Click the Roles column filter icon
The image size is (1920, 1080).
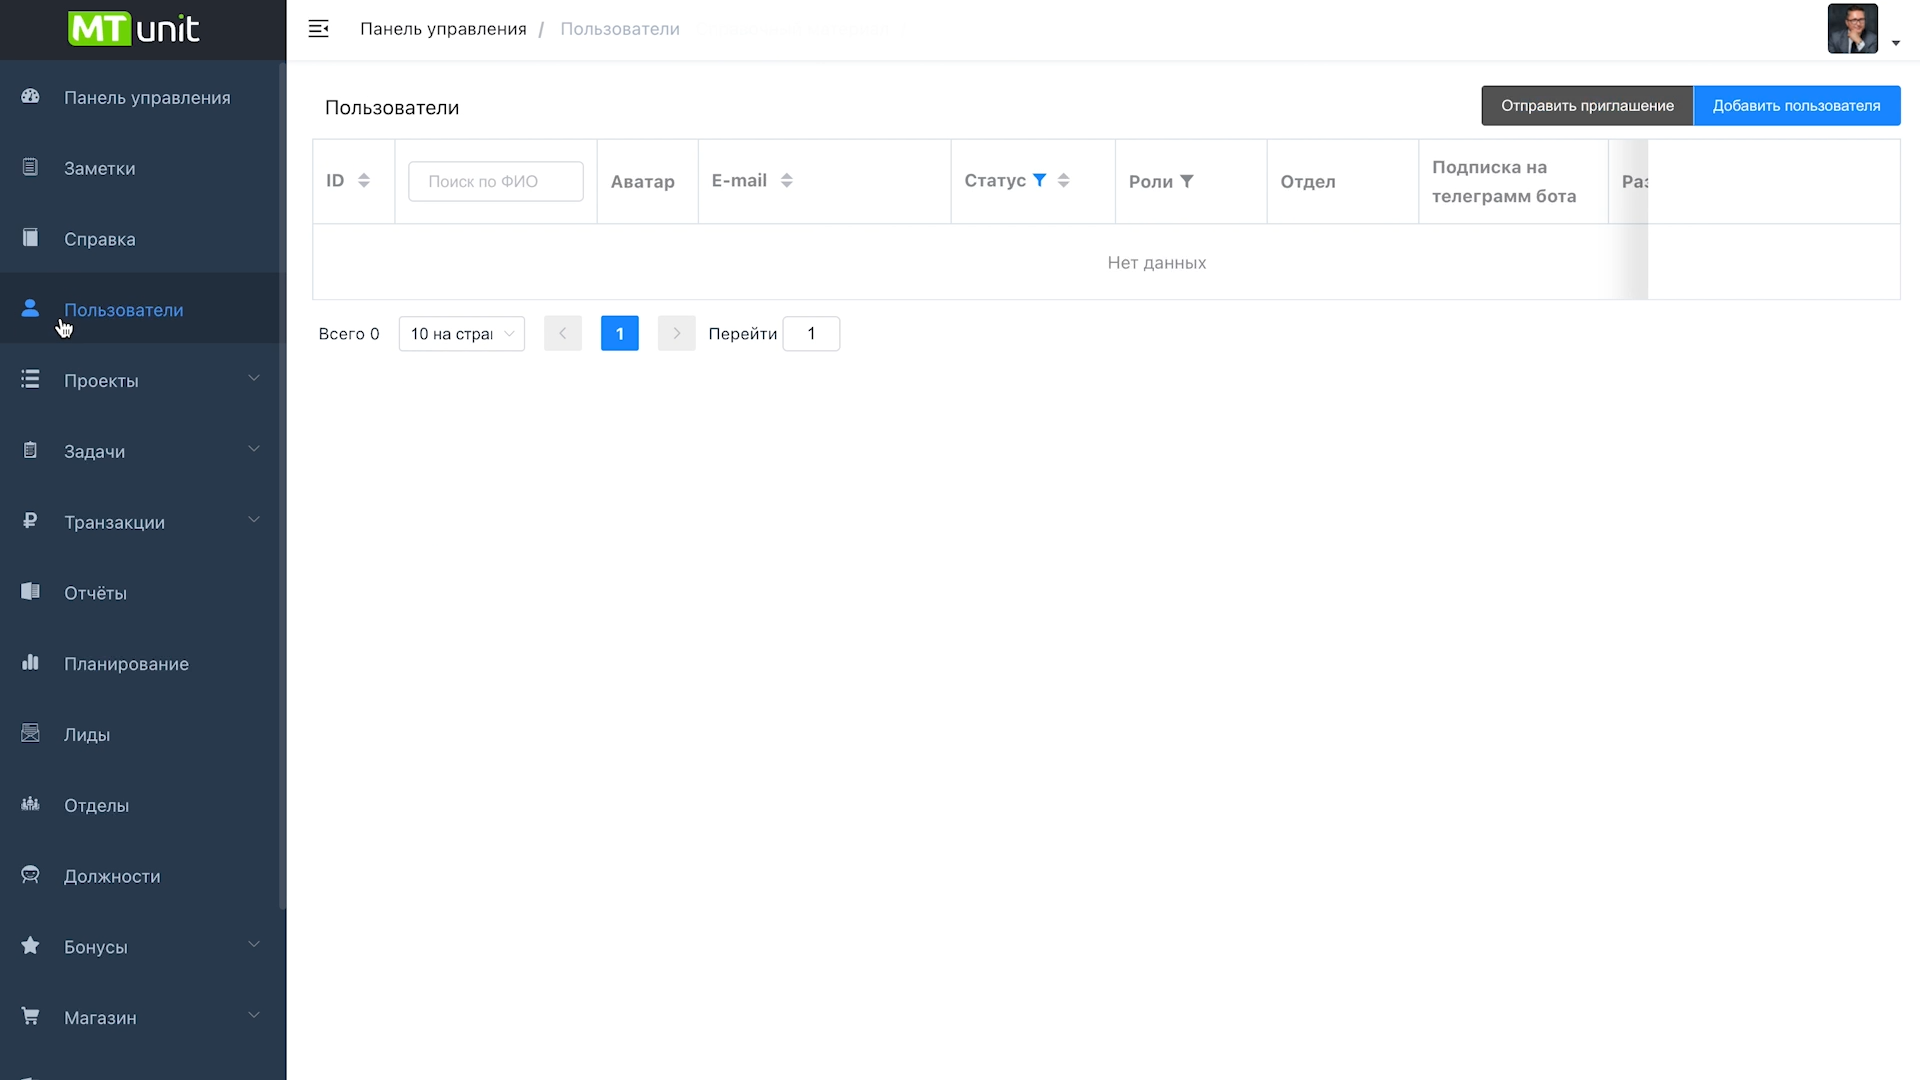[x=1187, y=181]
